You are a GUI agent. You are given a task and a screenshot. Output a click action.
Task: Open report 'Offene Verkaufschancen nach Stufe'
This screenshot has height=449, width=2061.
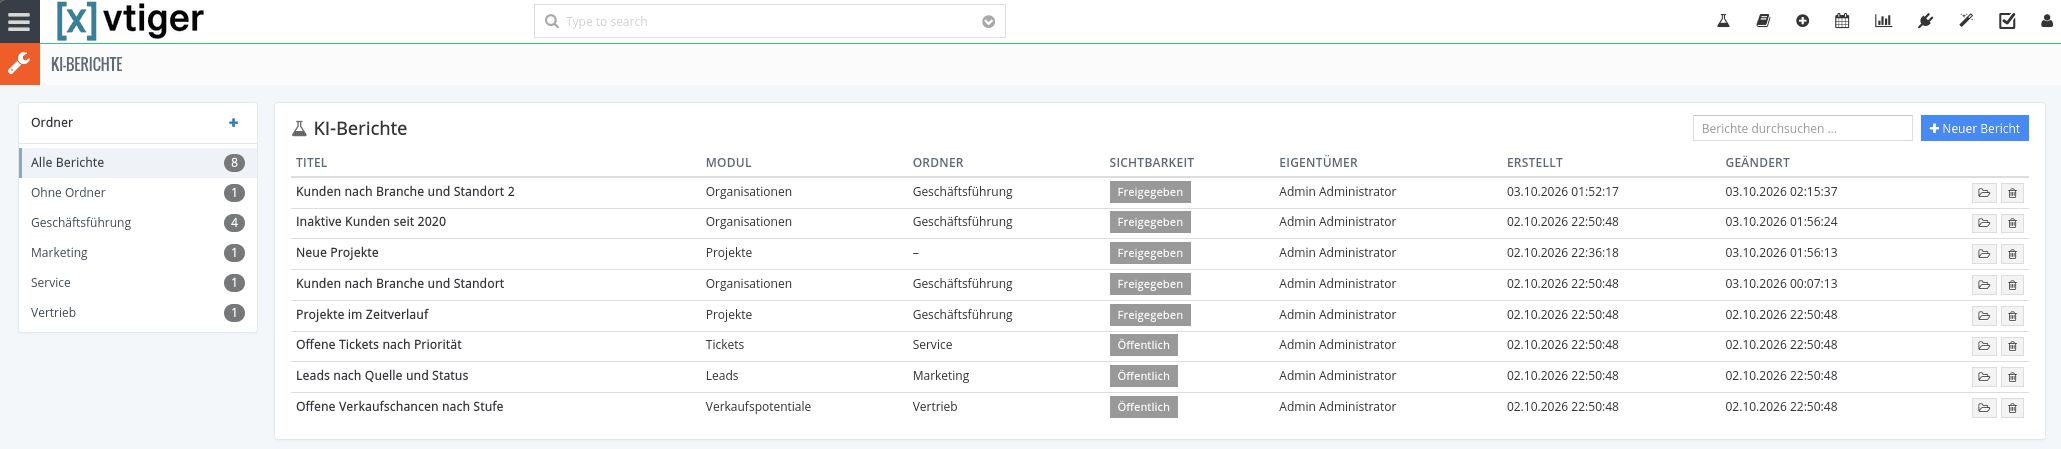[399, 406]
